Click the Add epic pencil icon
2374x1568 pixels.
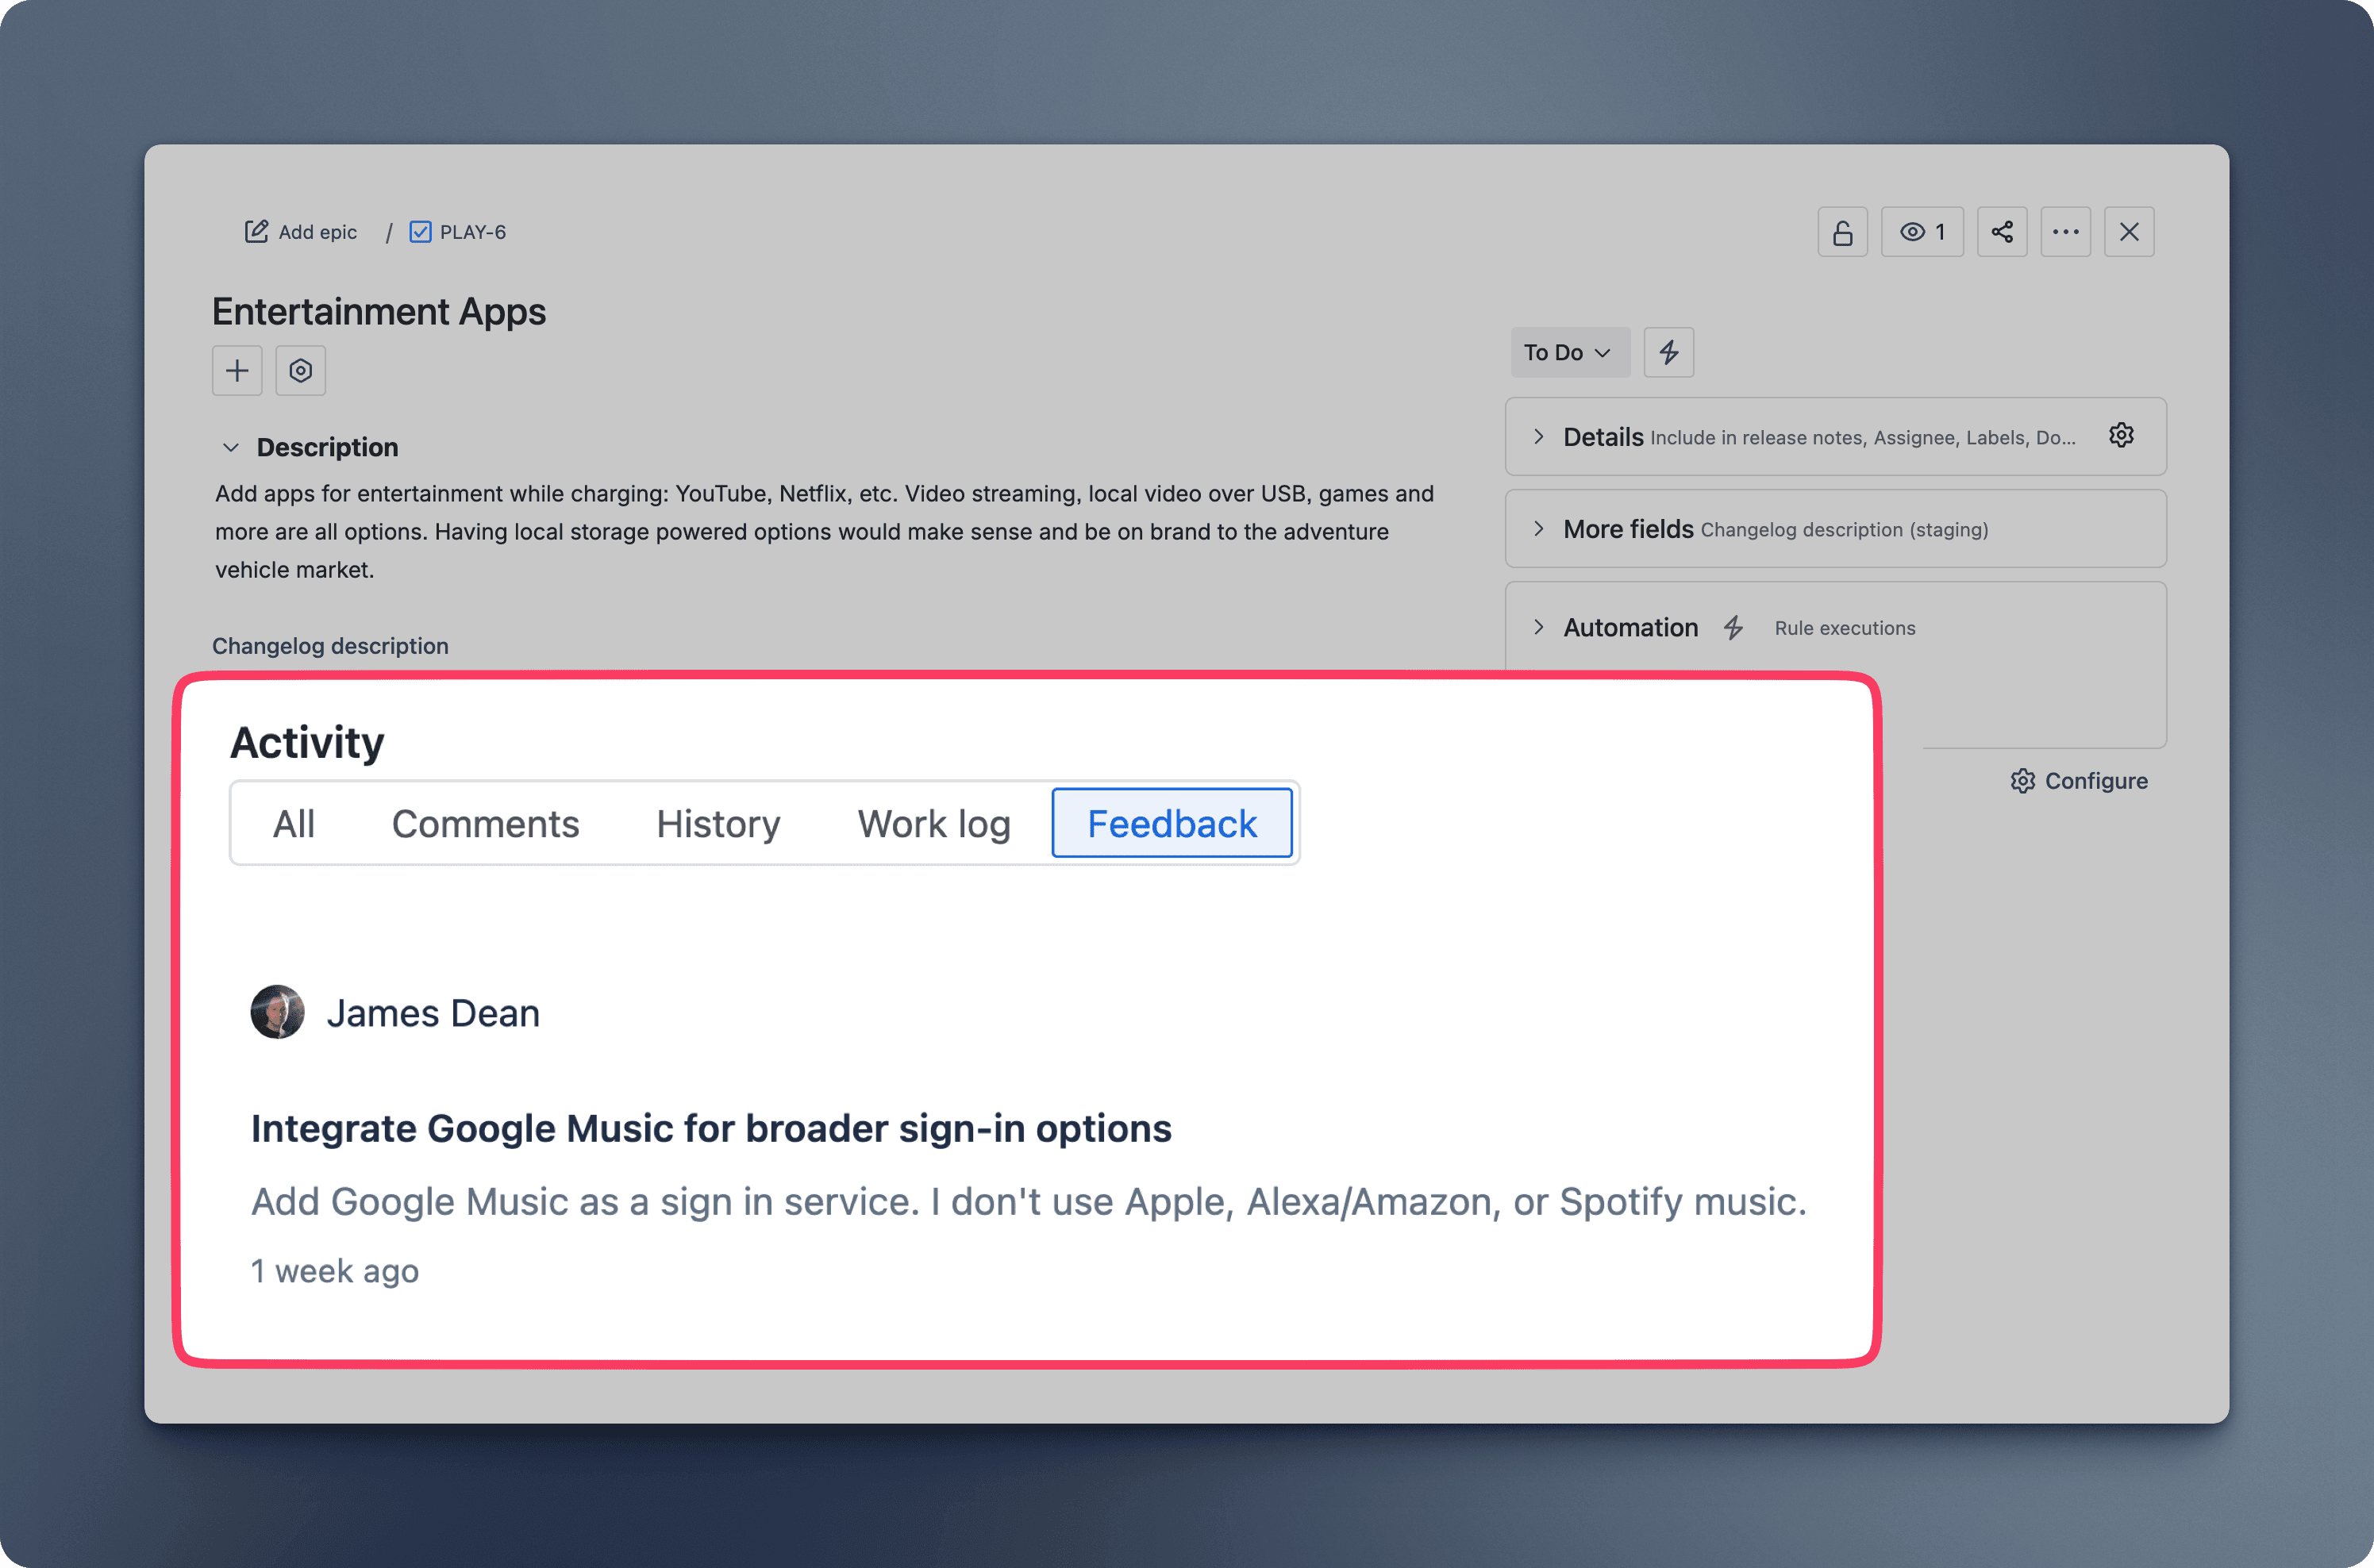click(256, 232)
